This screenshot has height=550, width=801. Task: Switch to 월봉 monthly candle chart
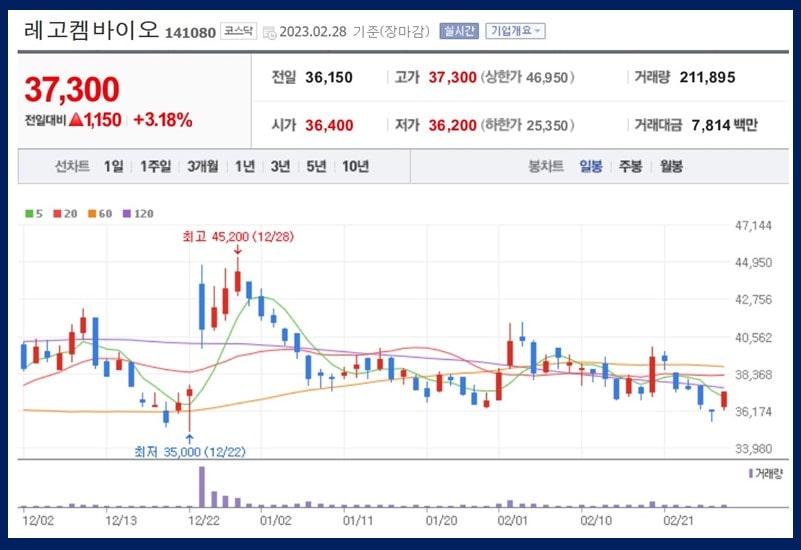(671, 166)
